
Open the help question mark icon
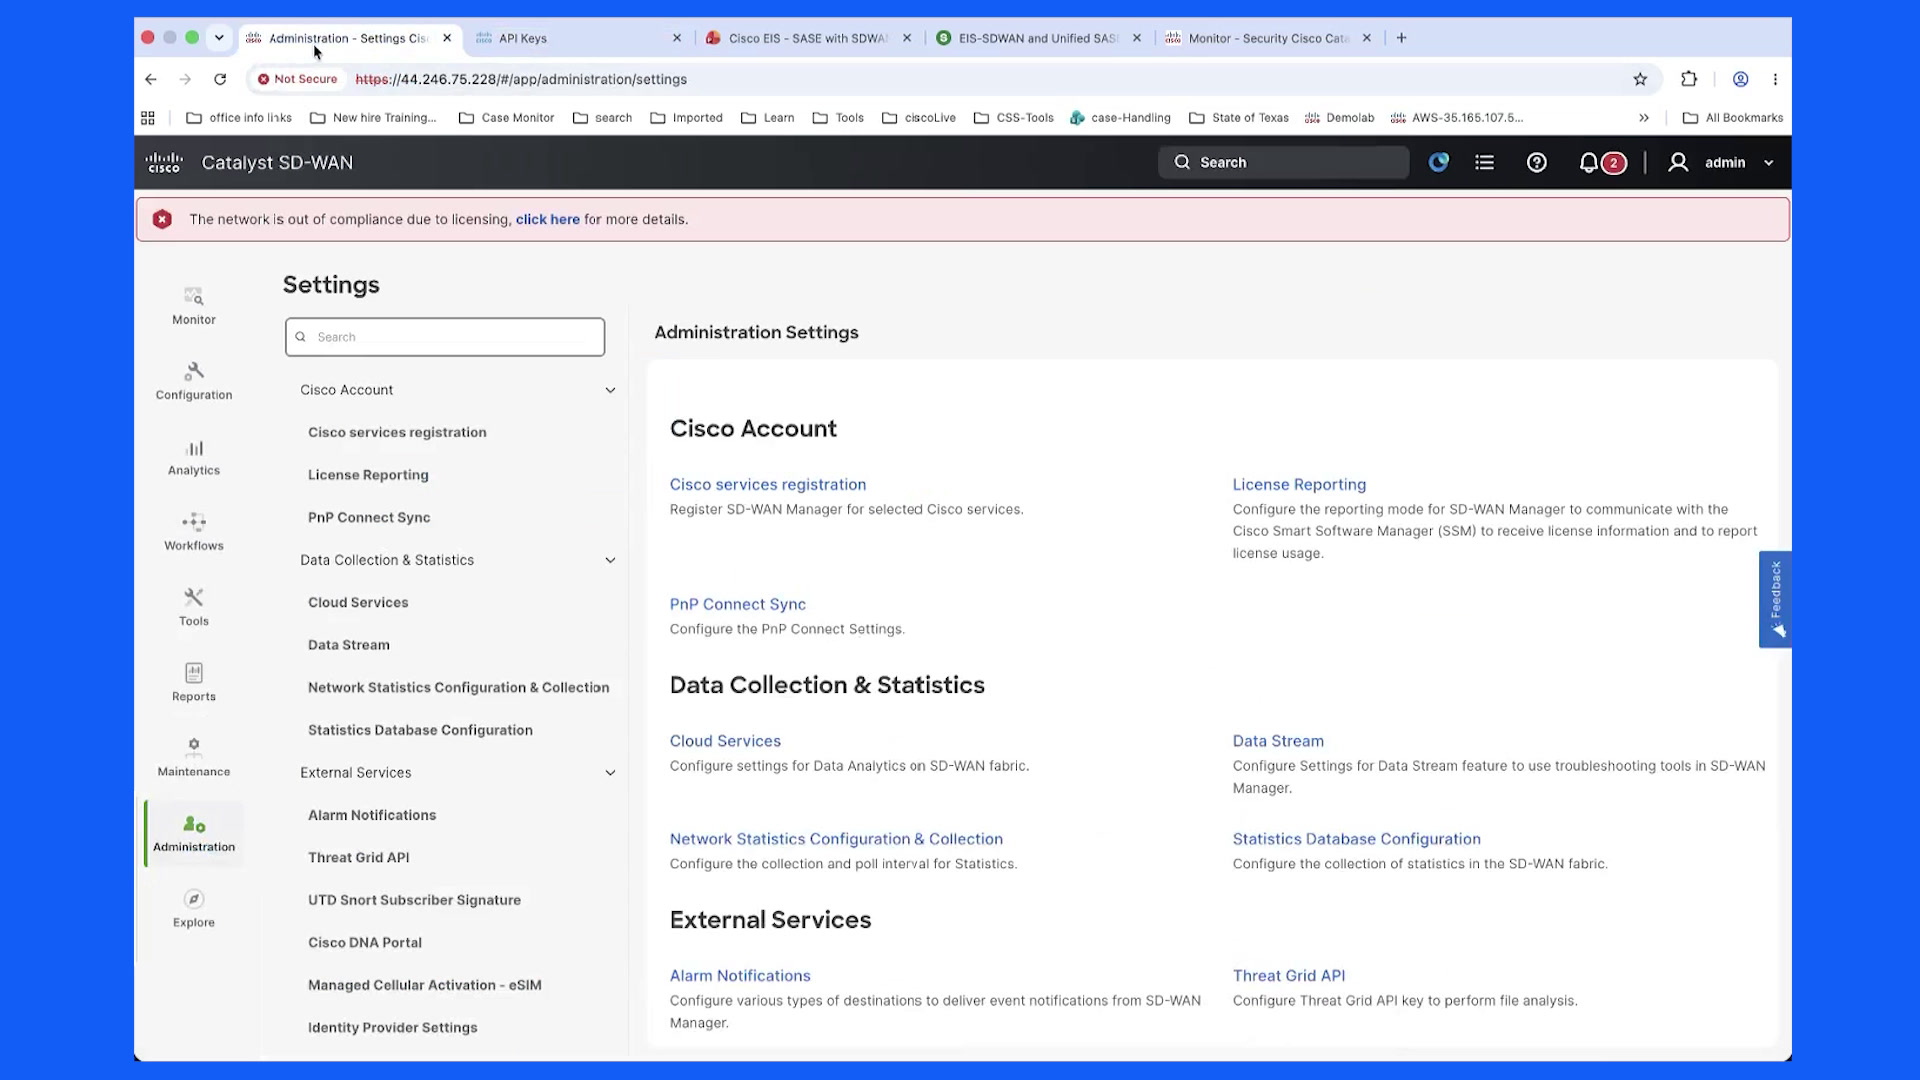pos(1536,163)
